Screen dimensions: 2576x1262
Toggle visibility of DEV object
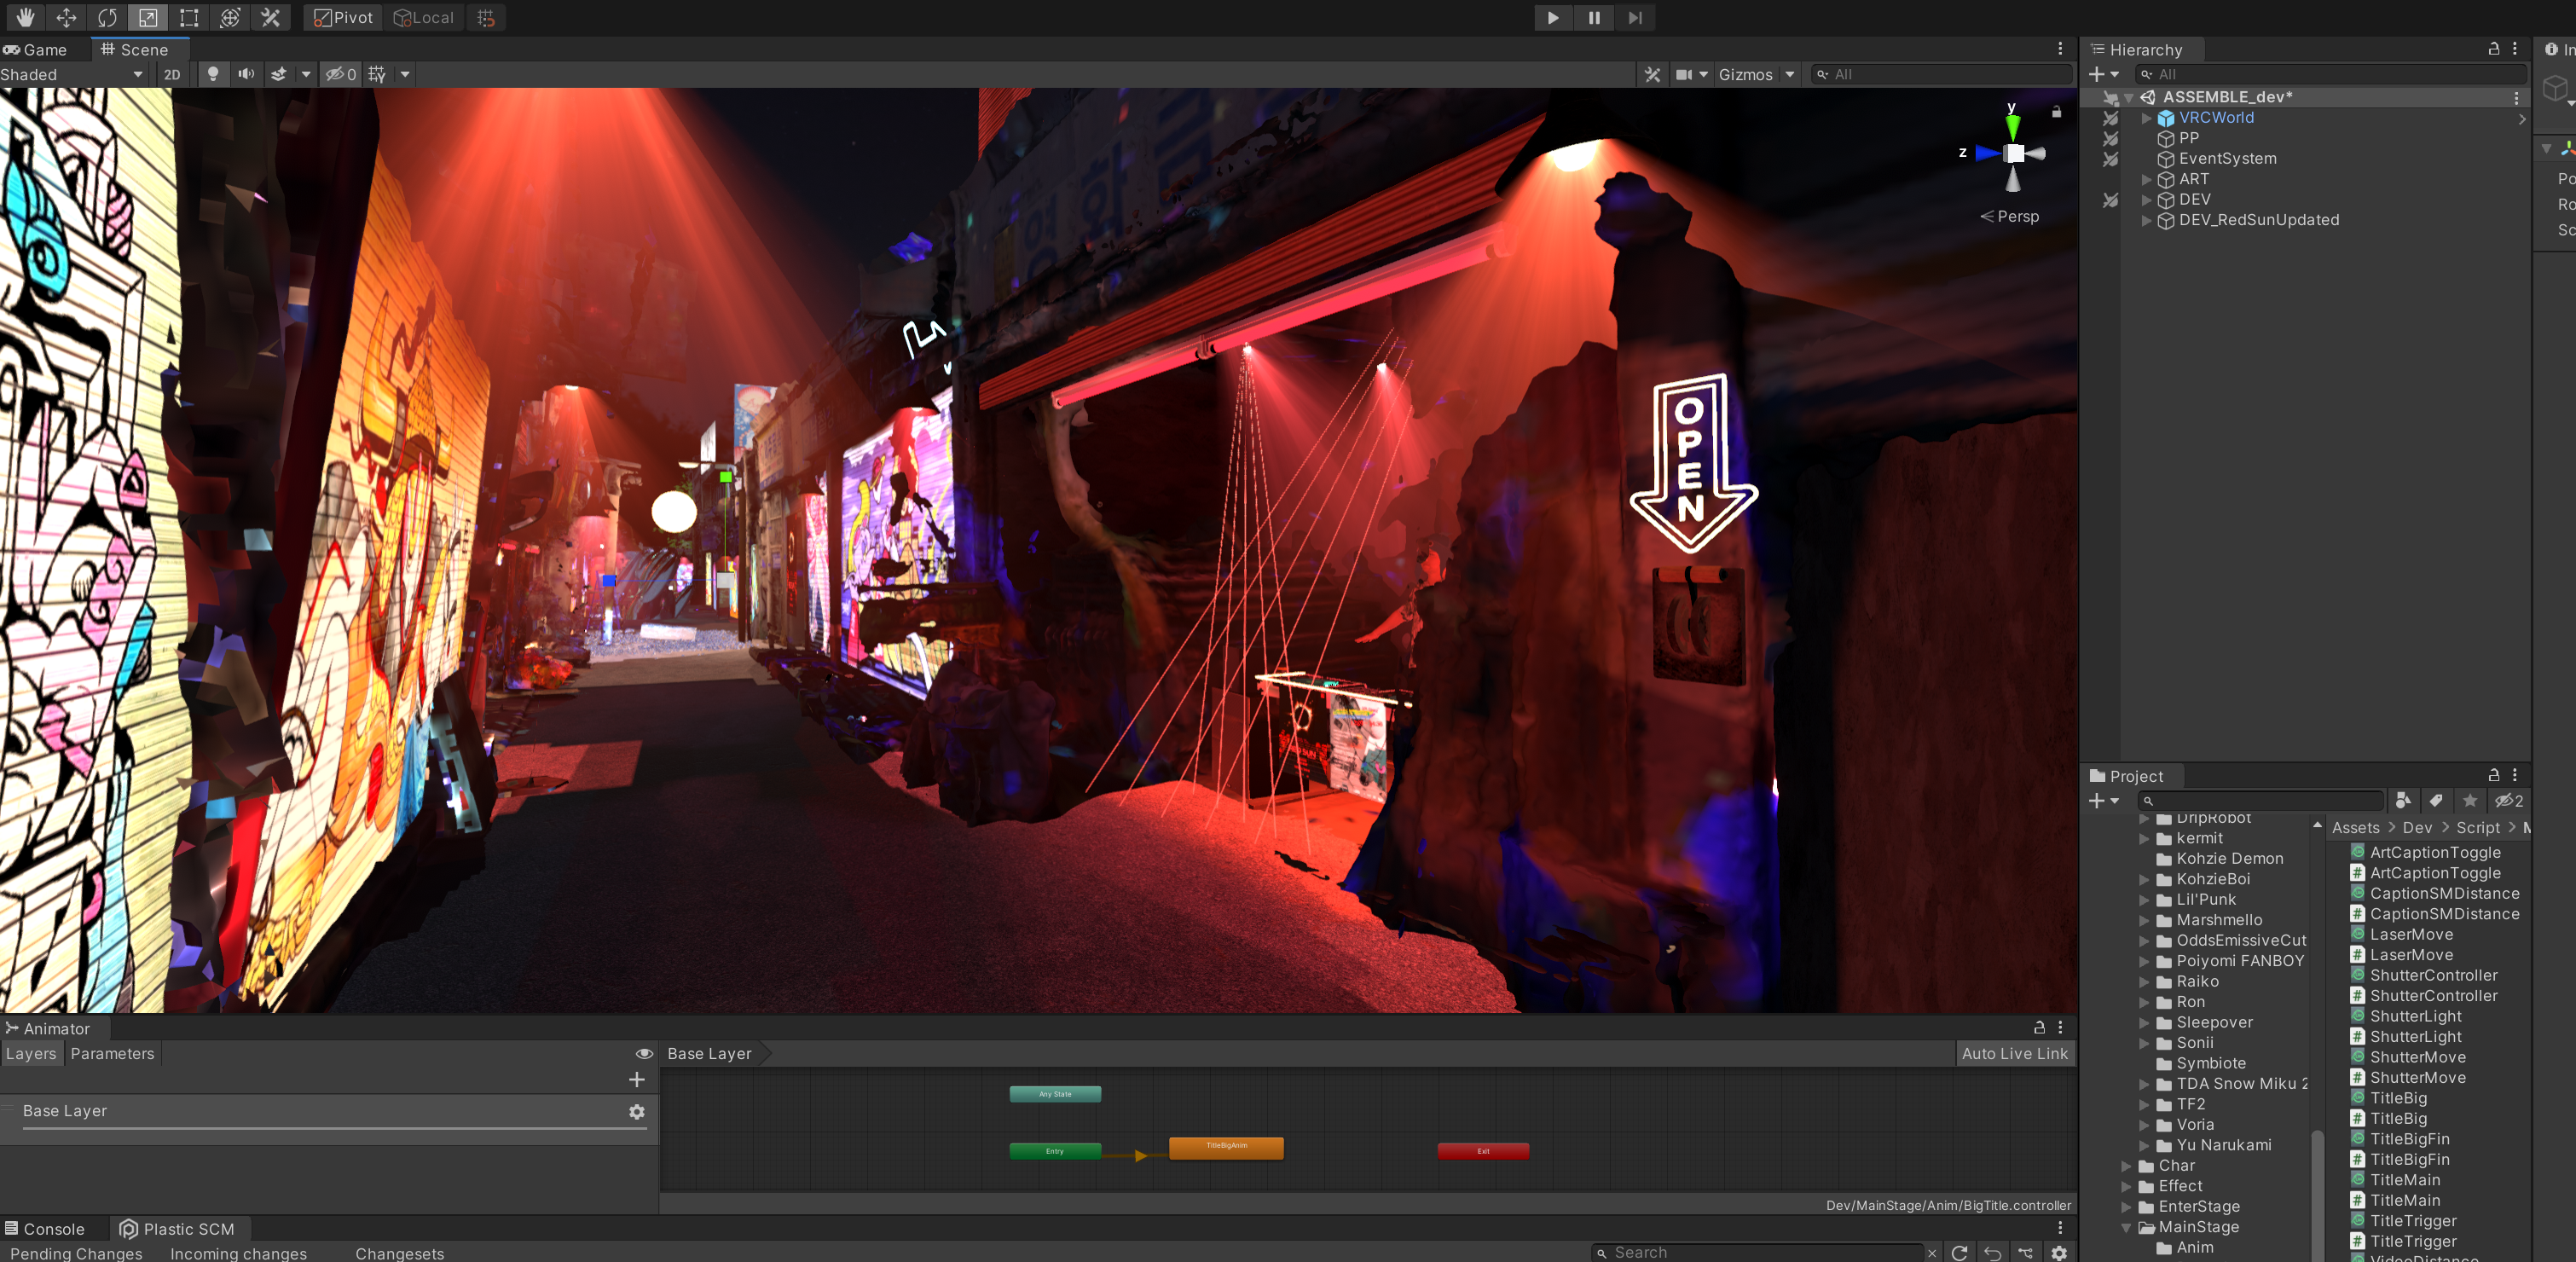click(2109, 200)
